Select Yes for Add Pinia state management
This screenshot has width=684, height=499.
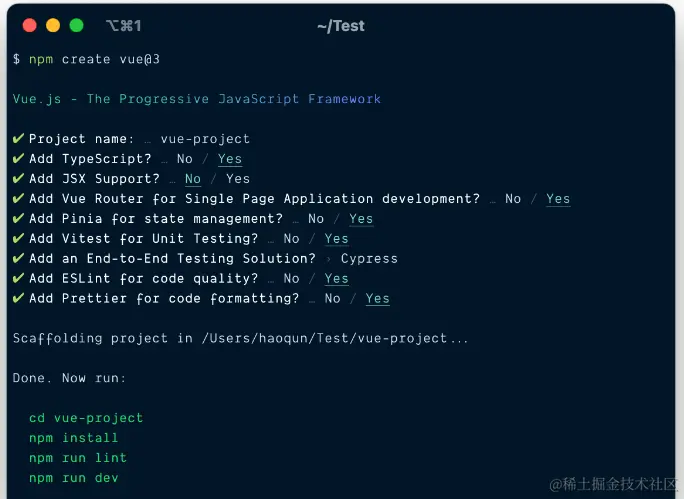pos(361,219)
